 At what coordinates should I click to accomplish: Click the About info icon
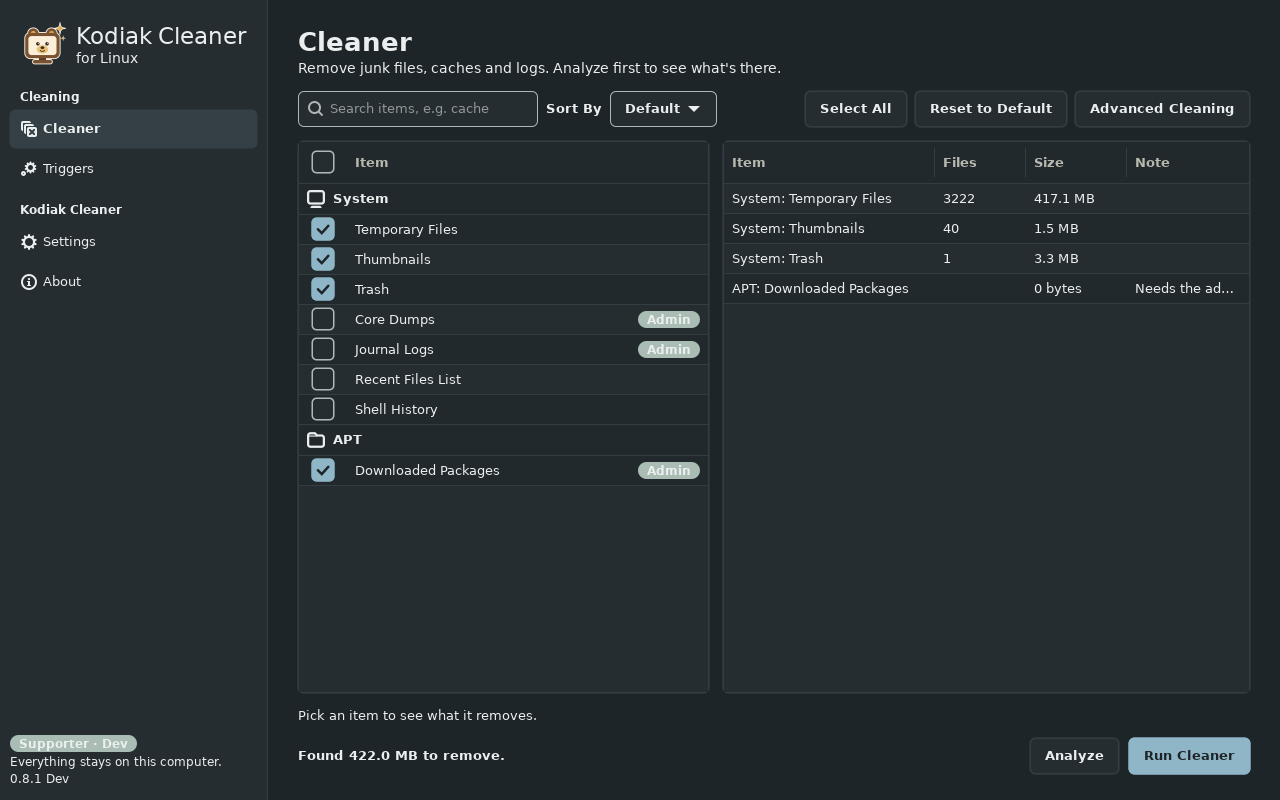click(29, 282)
